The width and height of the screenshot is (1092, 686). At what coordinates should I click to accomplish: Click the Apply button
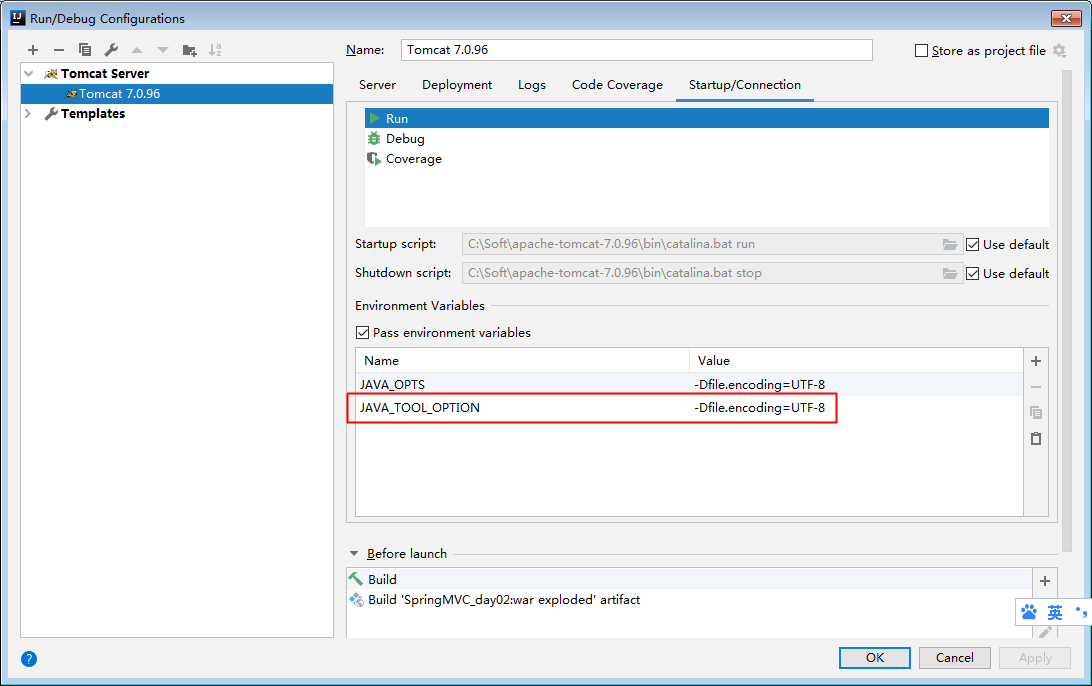[x=1035, y=657]
